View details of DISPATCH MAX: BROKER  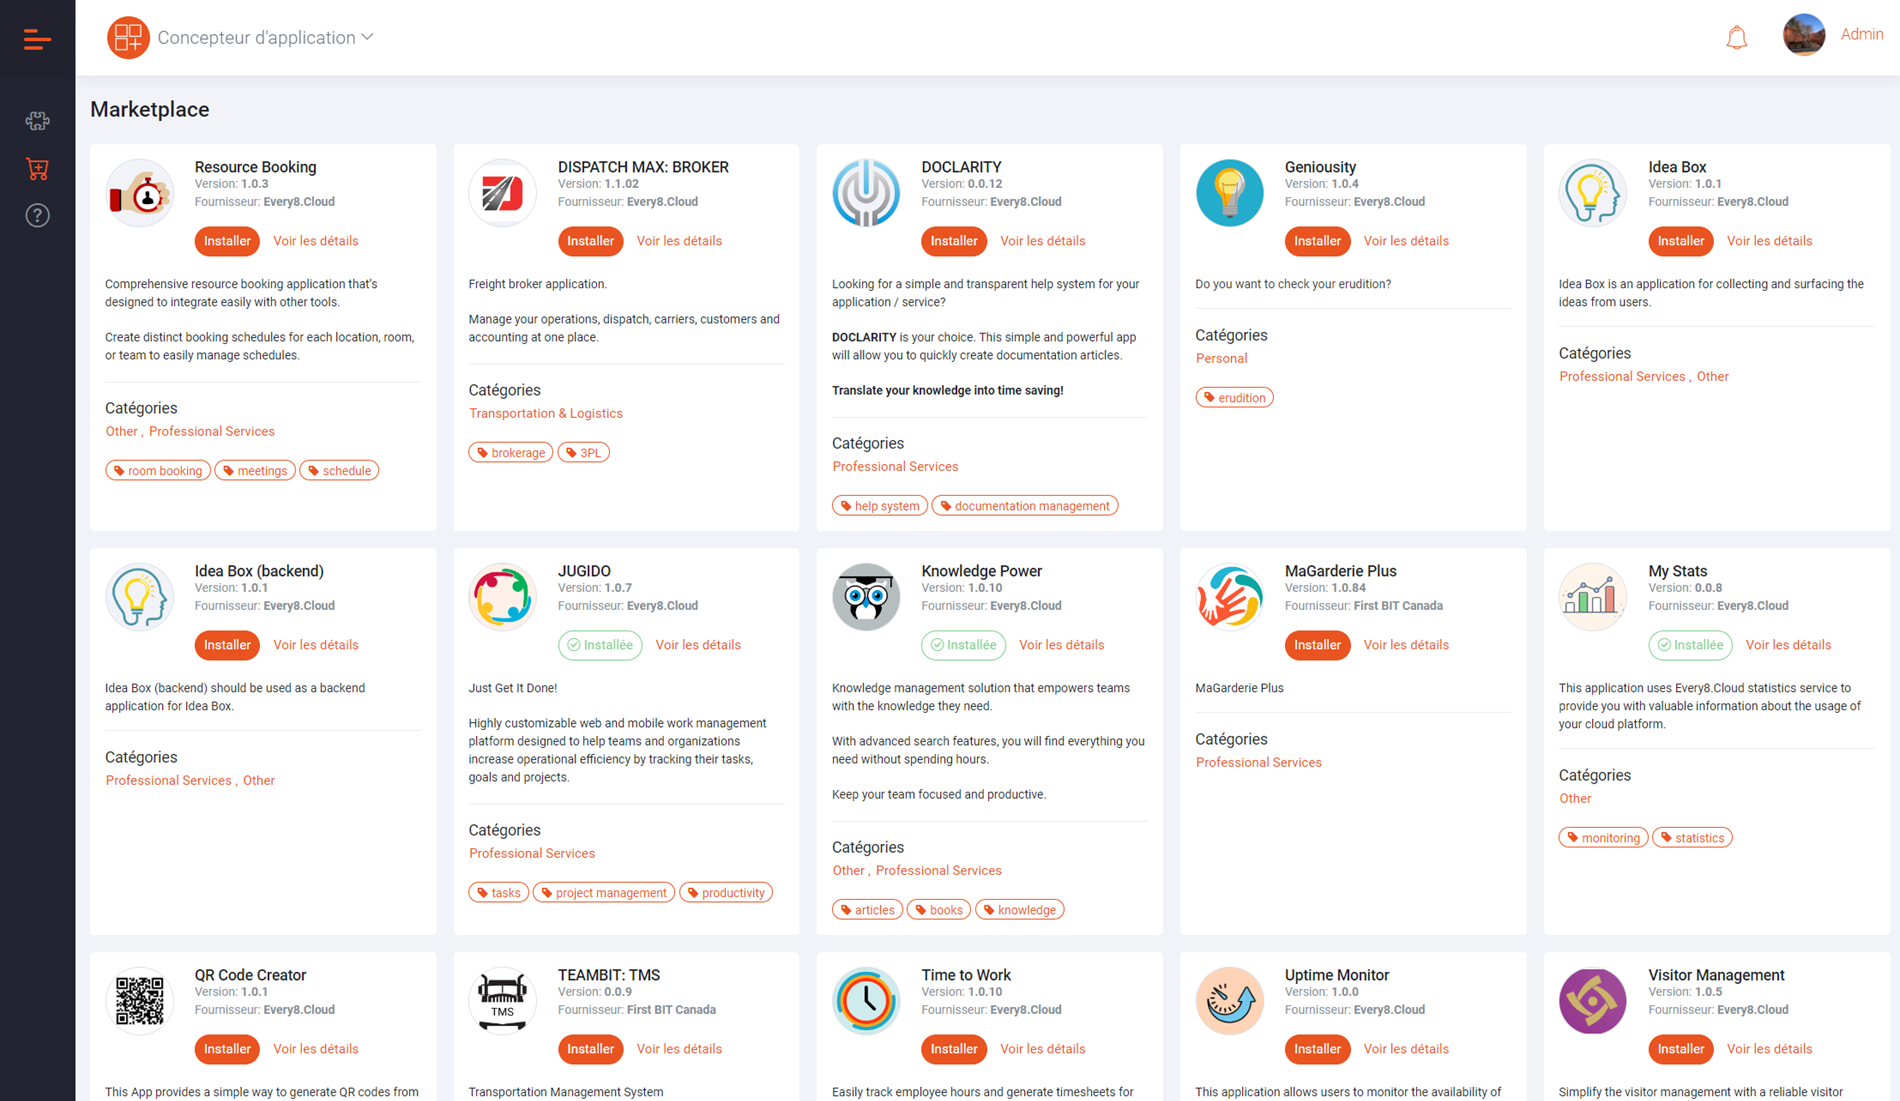click(x=679, y=241)
